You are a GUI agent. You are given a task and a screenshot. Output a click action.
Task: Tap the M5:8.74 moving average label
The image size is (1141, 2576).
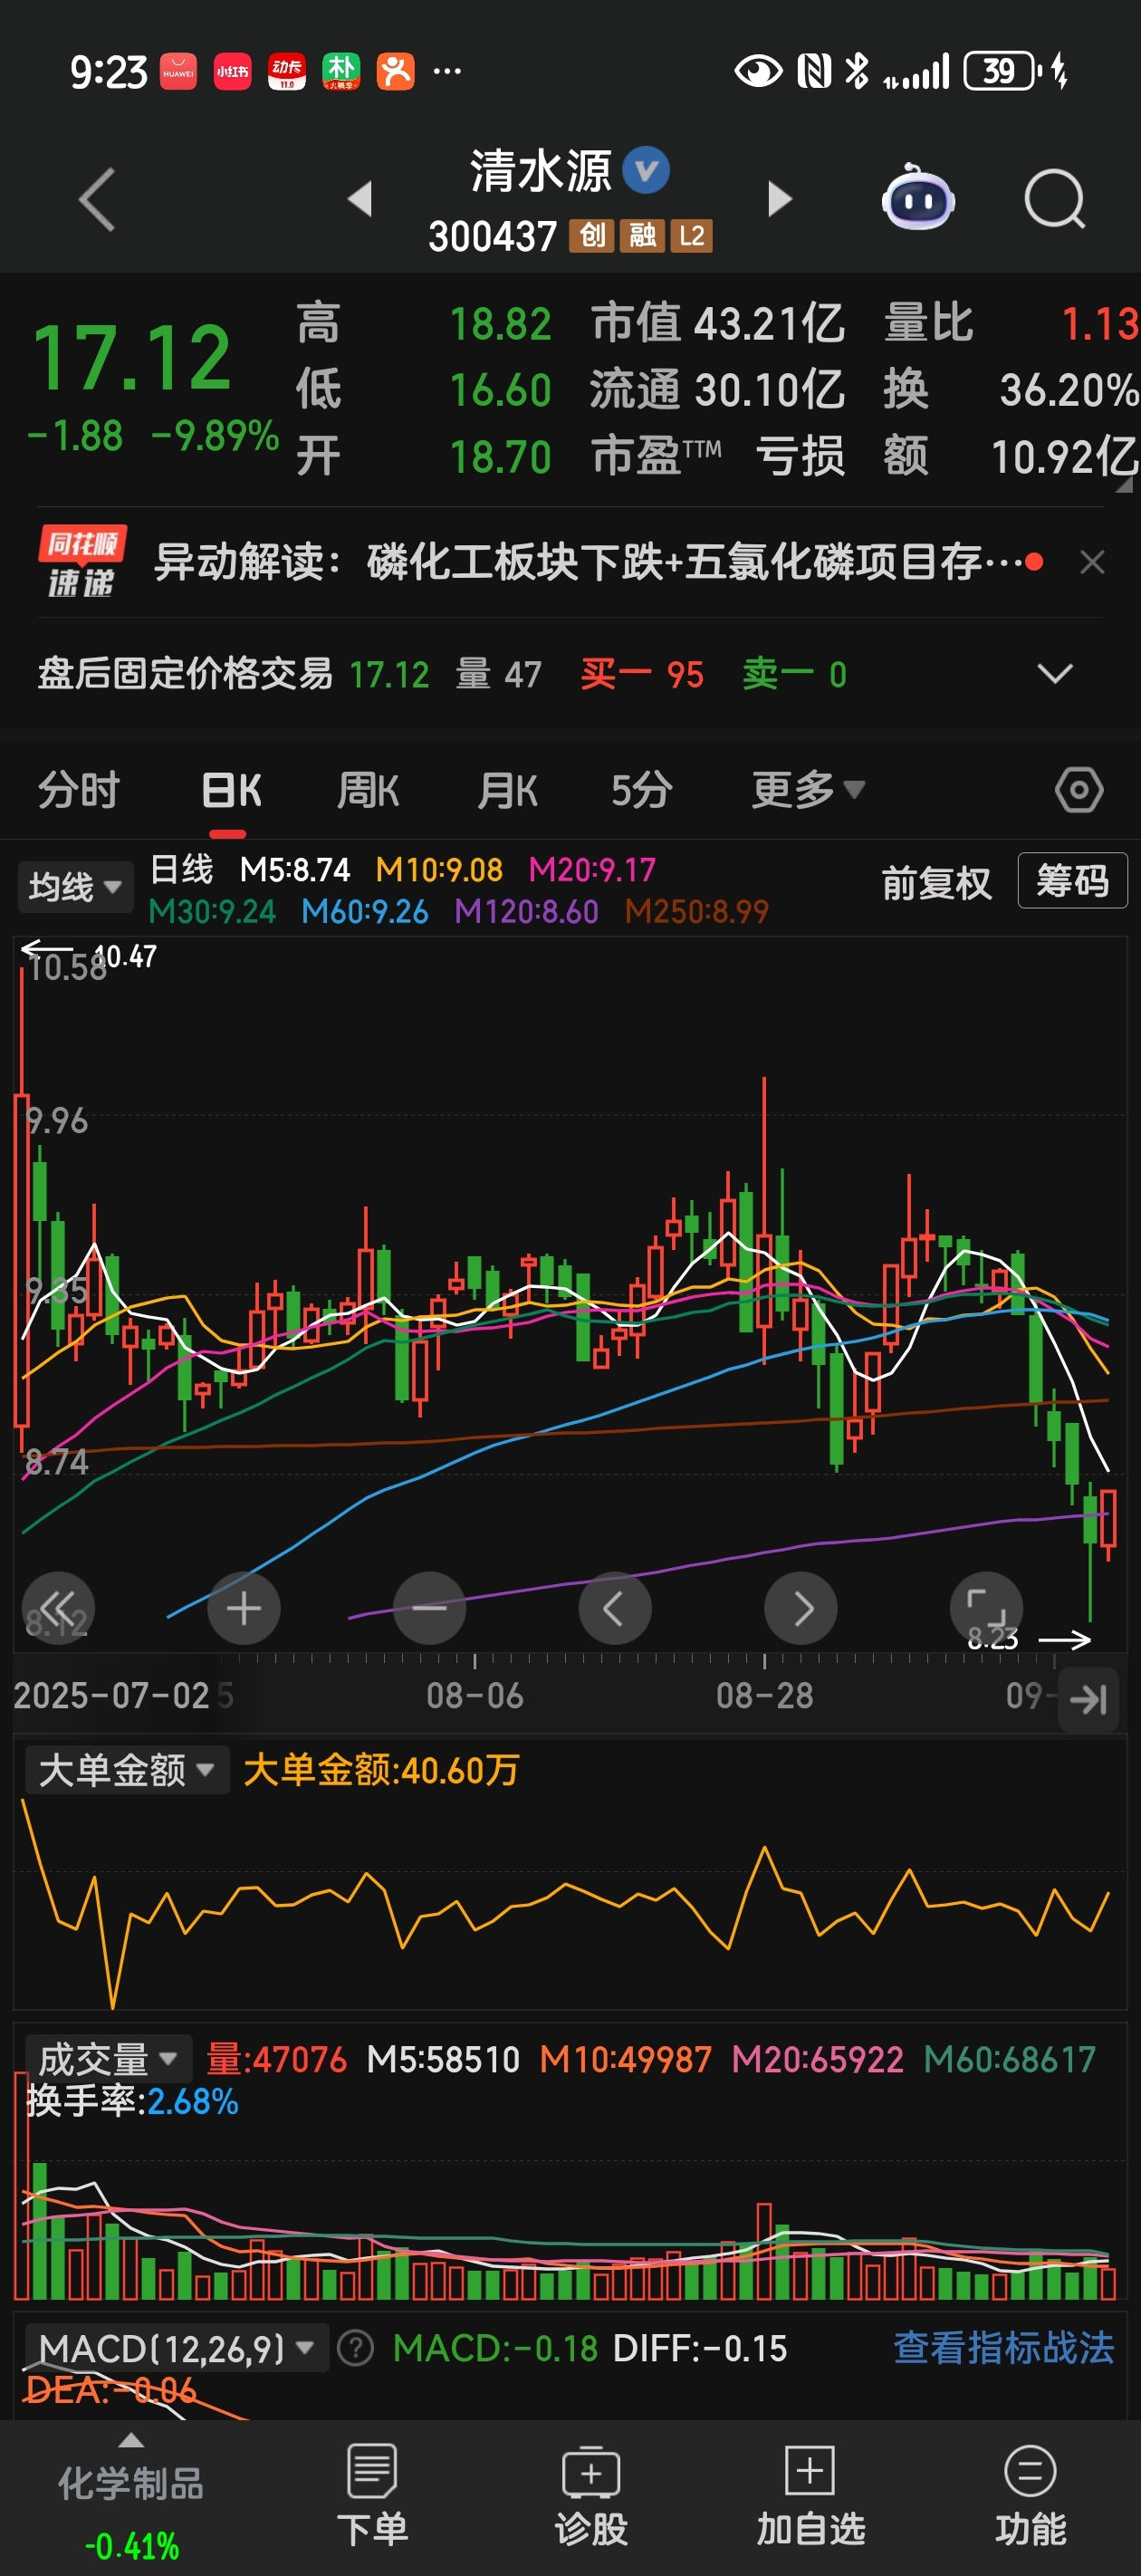click(295, 869)
